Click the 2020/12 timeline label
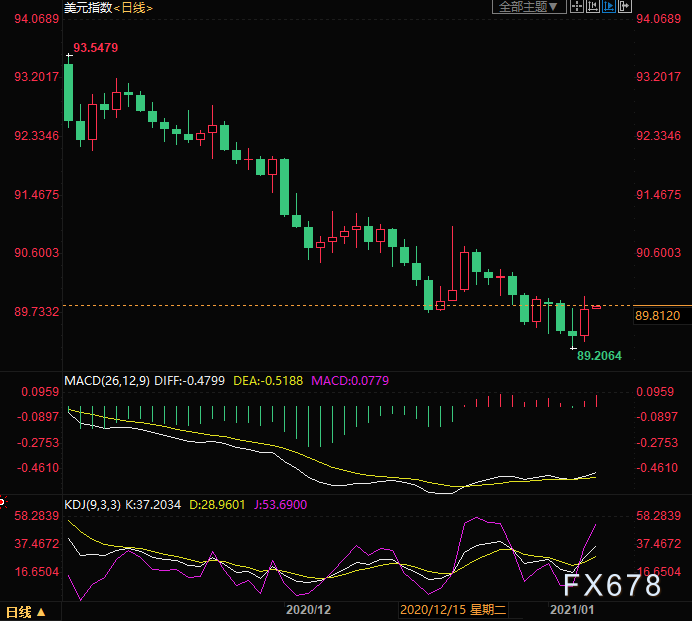The image size is (692, 621). pyautogui.click(x=308, y=608)
